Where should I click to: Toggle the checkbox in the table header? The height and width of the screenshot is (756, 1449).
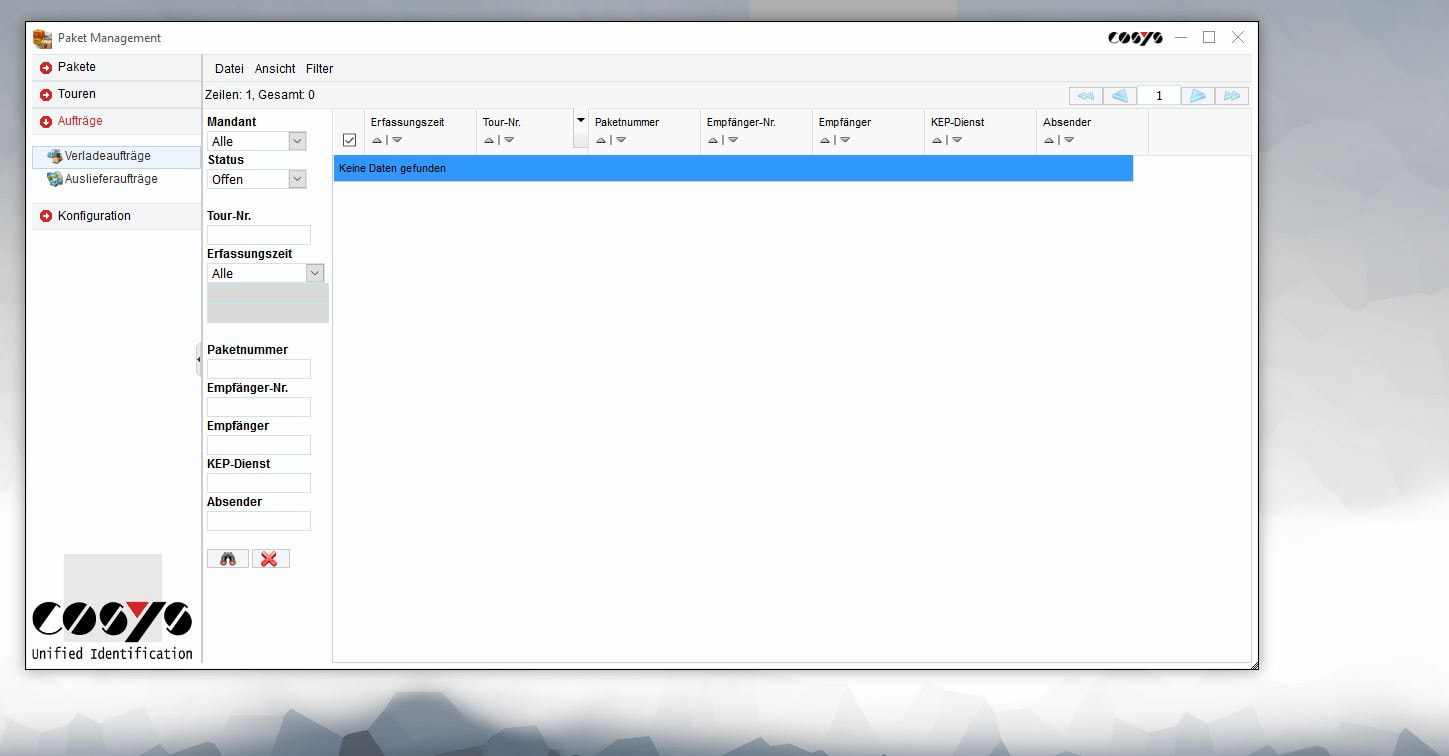pos(349,140)
